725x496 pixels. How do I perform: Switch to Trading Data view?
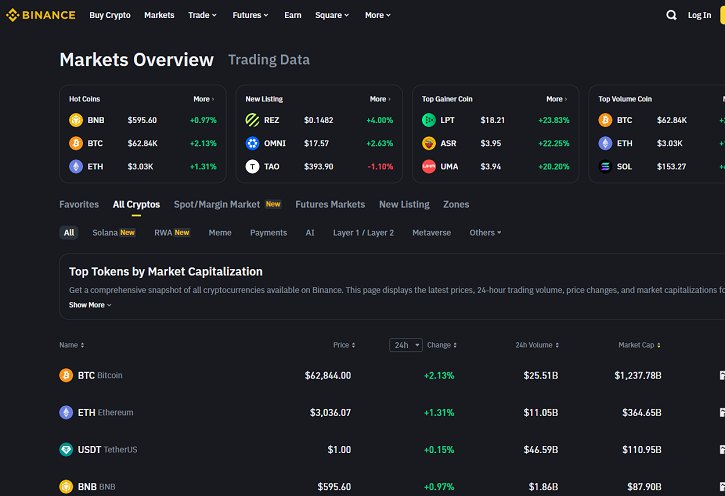pos(269,60)
